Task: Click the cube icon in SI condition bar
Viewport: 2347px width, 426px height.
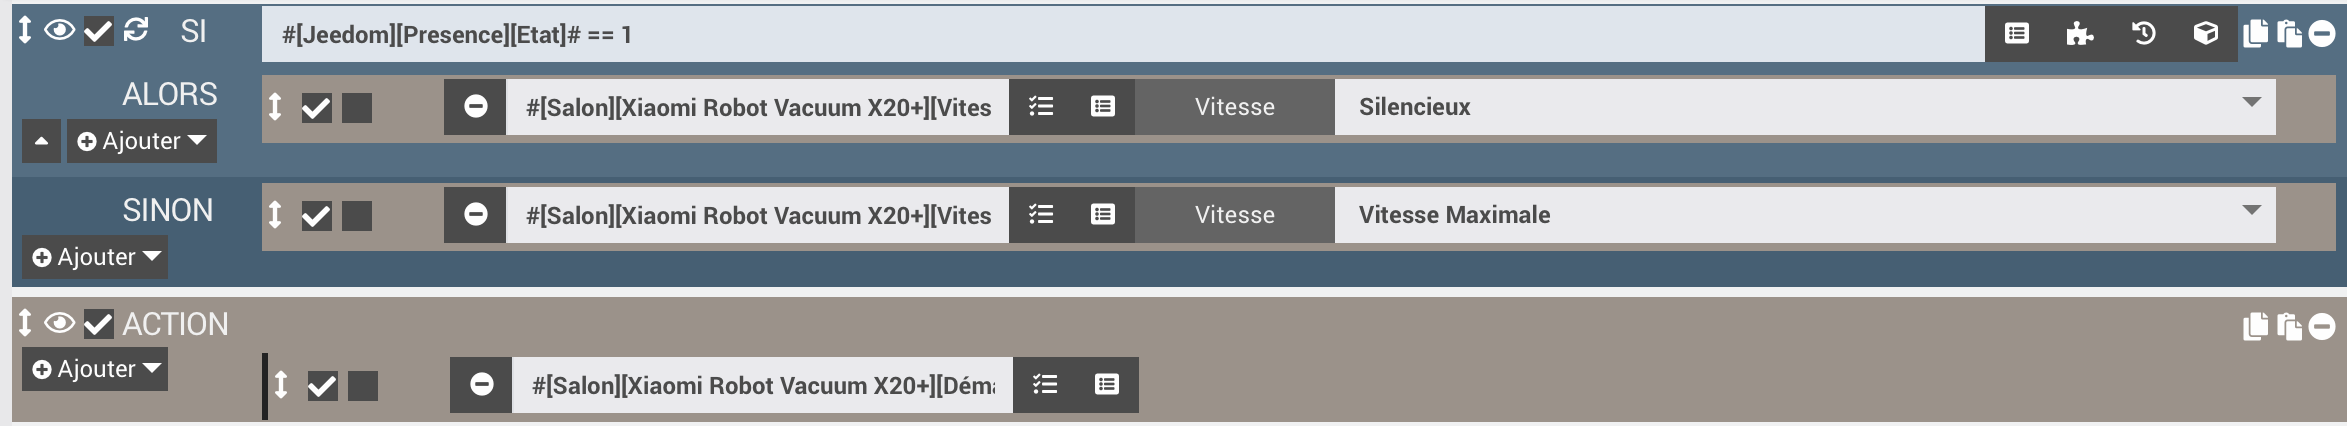Action: point(2205,34)
